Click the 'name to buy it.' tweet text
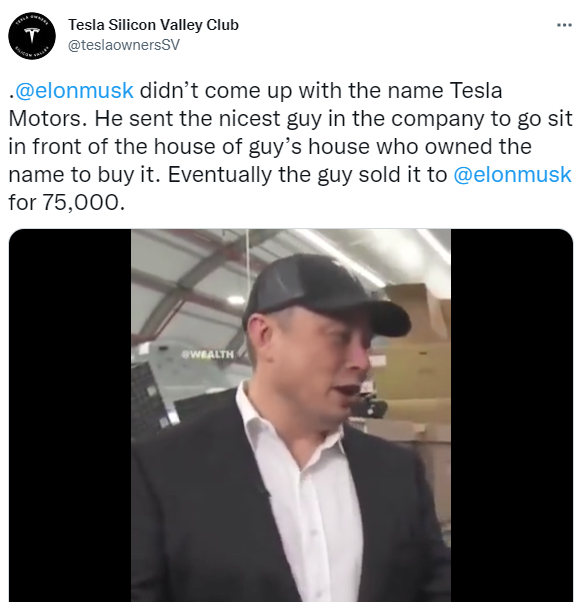Screen dimensions: 587x602 click(x=84, y=175)
